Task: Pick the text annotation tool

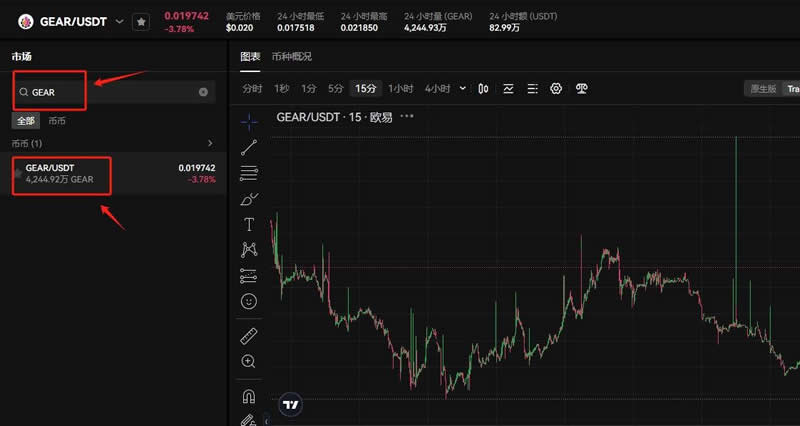Action: pyautogui.click(x=249, y=224)
